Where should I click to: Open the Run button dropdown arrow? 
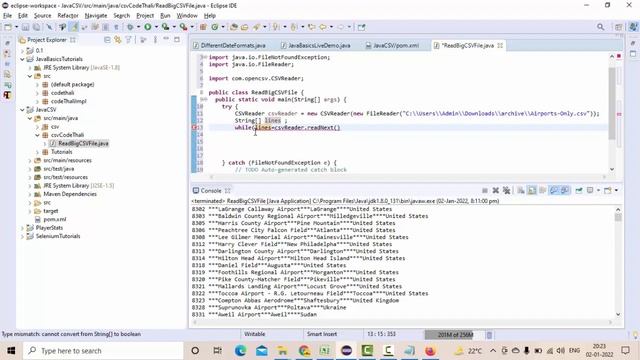(156, 27)
